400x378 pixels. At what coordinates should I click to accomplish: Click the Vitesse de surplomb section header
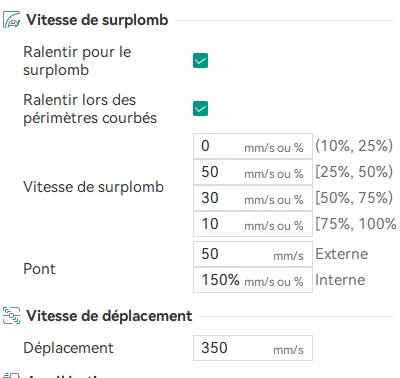tap(97, 20)
